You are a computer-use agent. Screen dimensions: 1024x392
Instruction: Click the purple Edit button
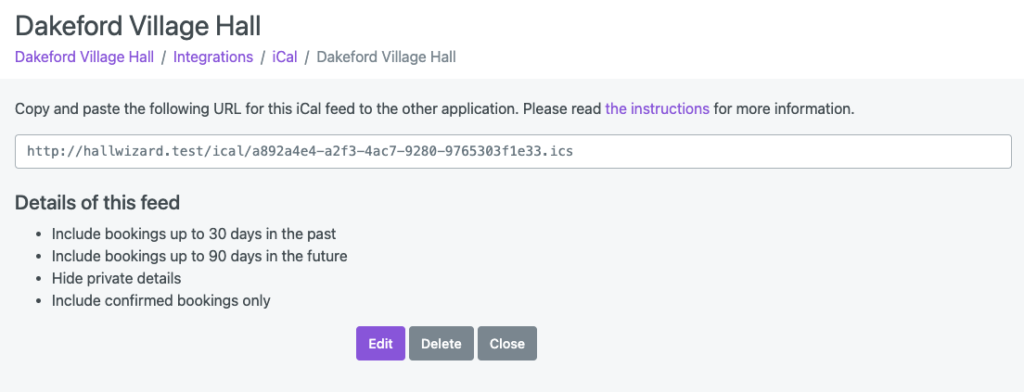point(380,344)
